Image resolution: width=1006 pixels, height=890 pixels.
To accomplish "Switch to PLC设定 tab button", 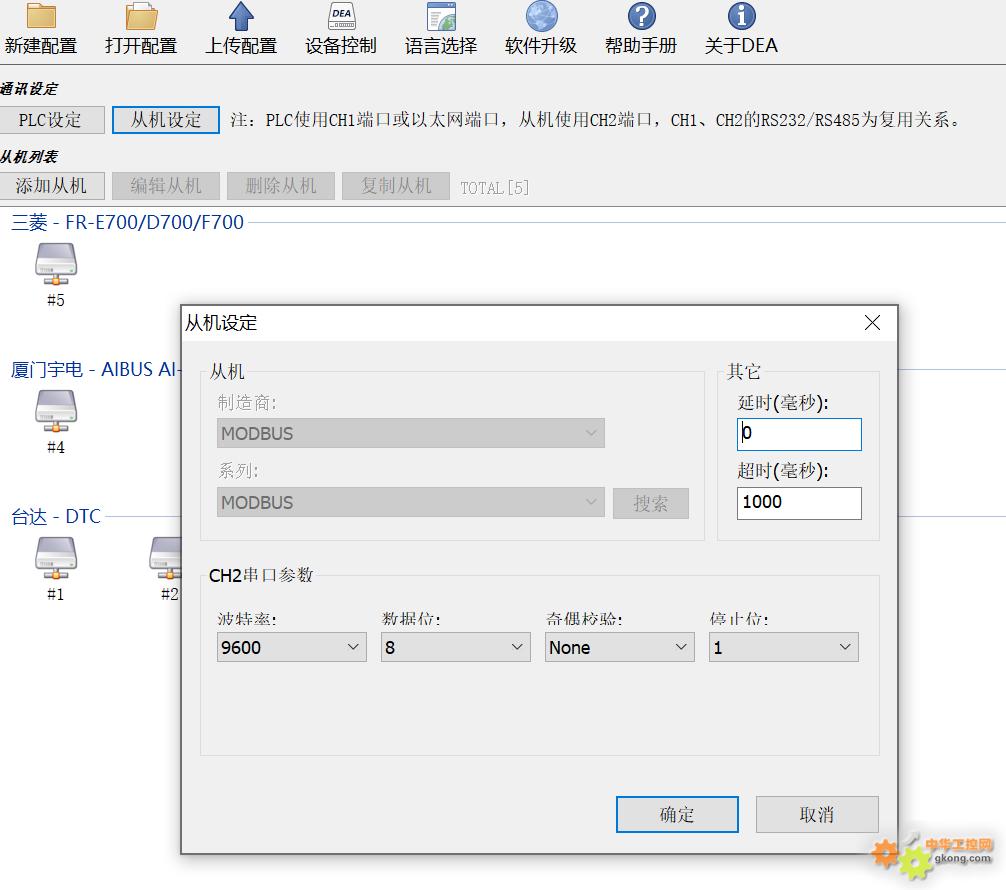I will [x=52, y=120].
